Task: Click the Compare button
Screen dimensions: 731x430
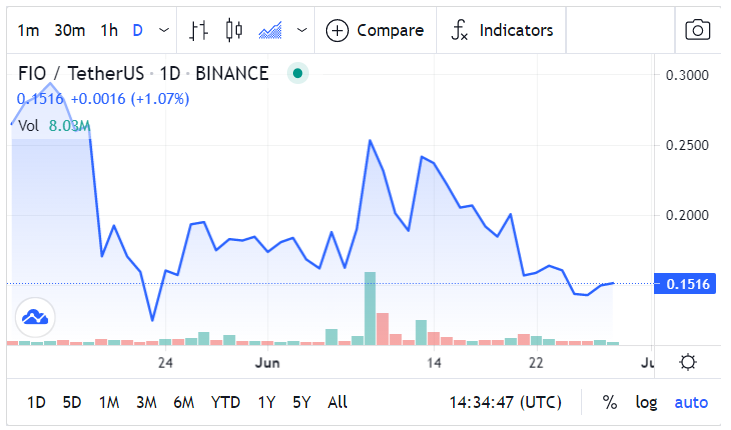Action: point(375,31)
